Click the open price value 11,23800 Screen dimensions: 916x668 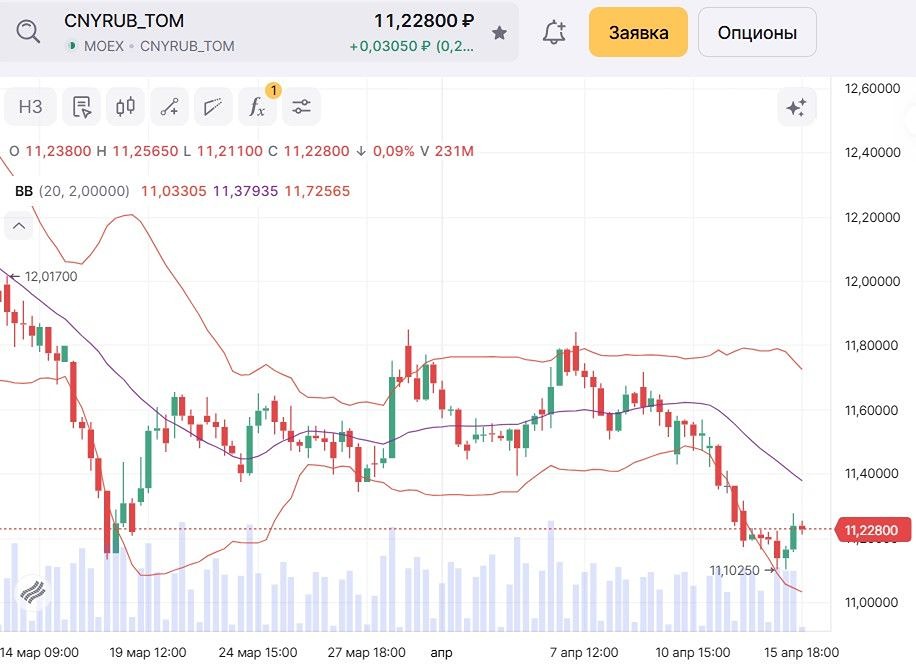coord(58,151)
